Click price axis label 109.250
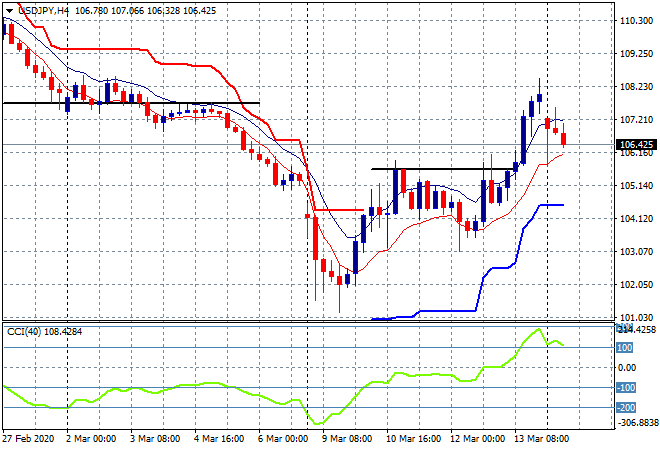The width and height of the screenshot is (660, 450). [x=636, y=54]
